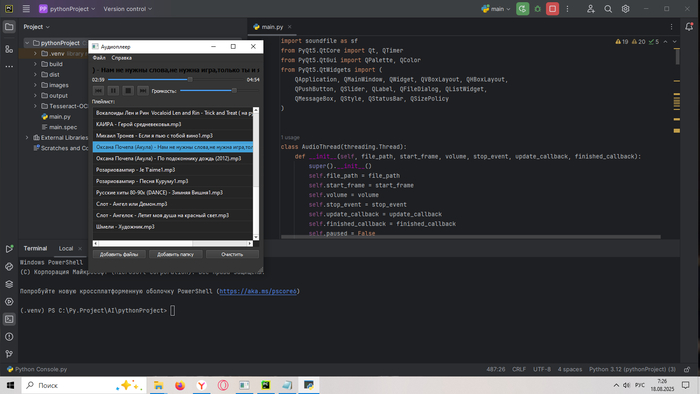
Task: Close the main.py editor tab
Action: pos(289,27)
